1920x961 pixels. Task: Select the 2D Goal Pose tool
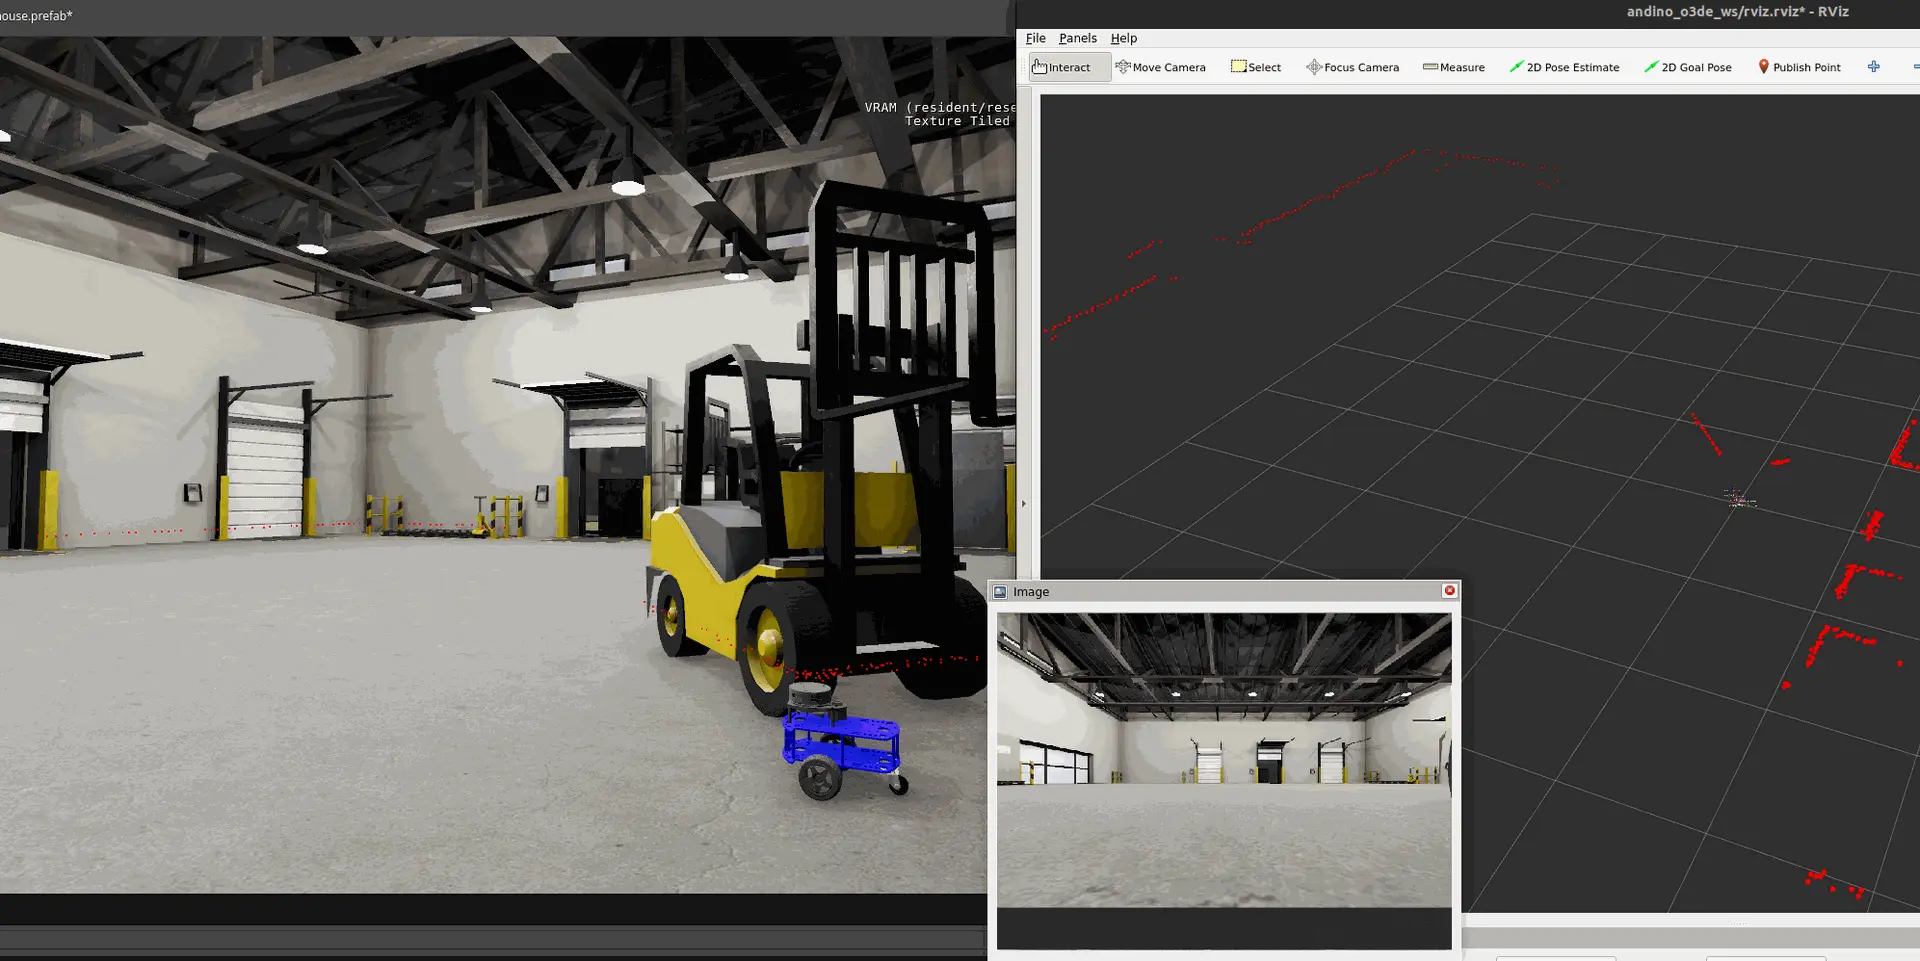pos(1687,67)
